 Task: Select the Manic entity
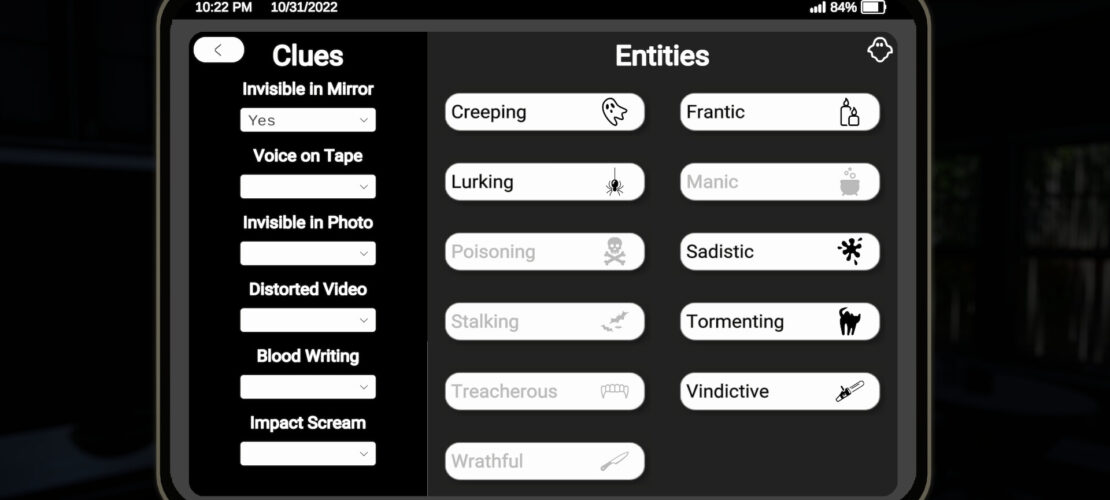pos(780,182)
